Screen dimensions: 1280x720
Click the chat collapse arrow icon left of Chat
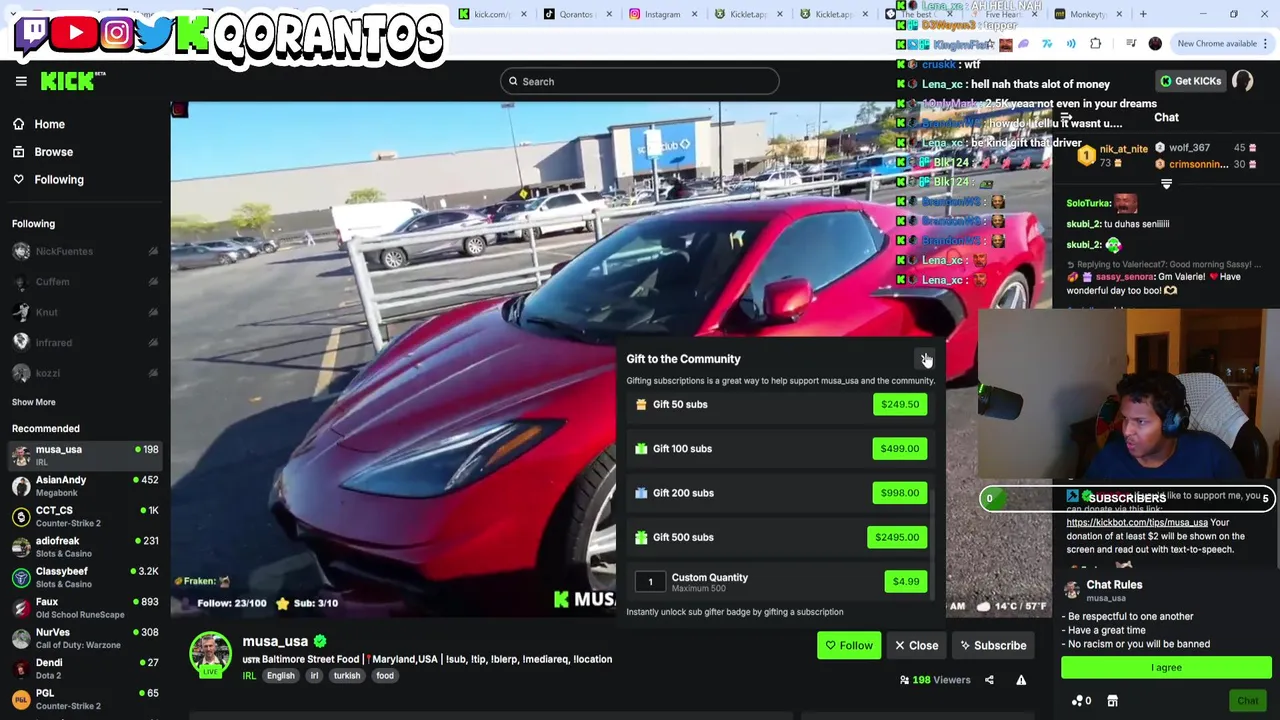tap(1066, 118)
